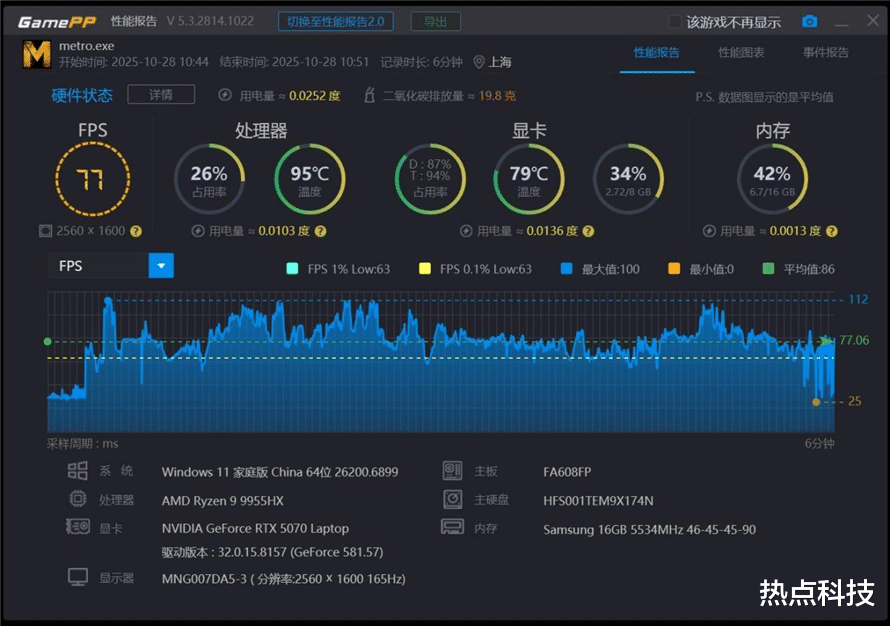Click the CO2 emission bottle icon
Viewport: 890px width, 626px height.
370,95
